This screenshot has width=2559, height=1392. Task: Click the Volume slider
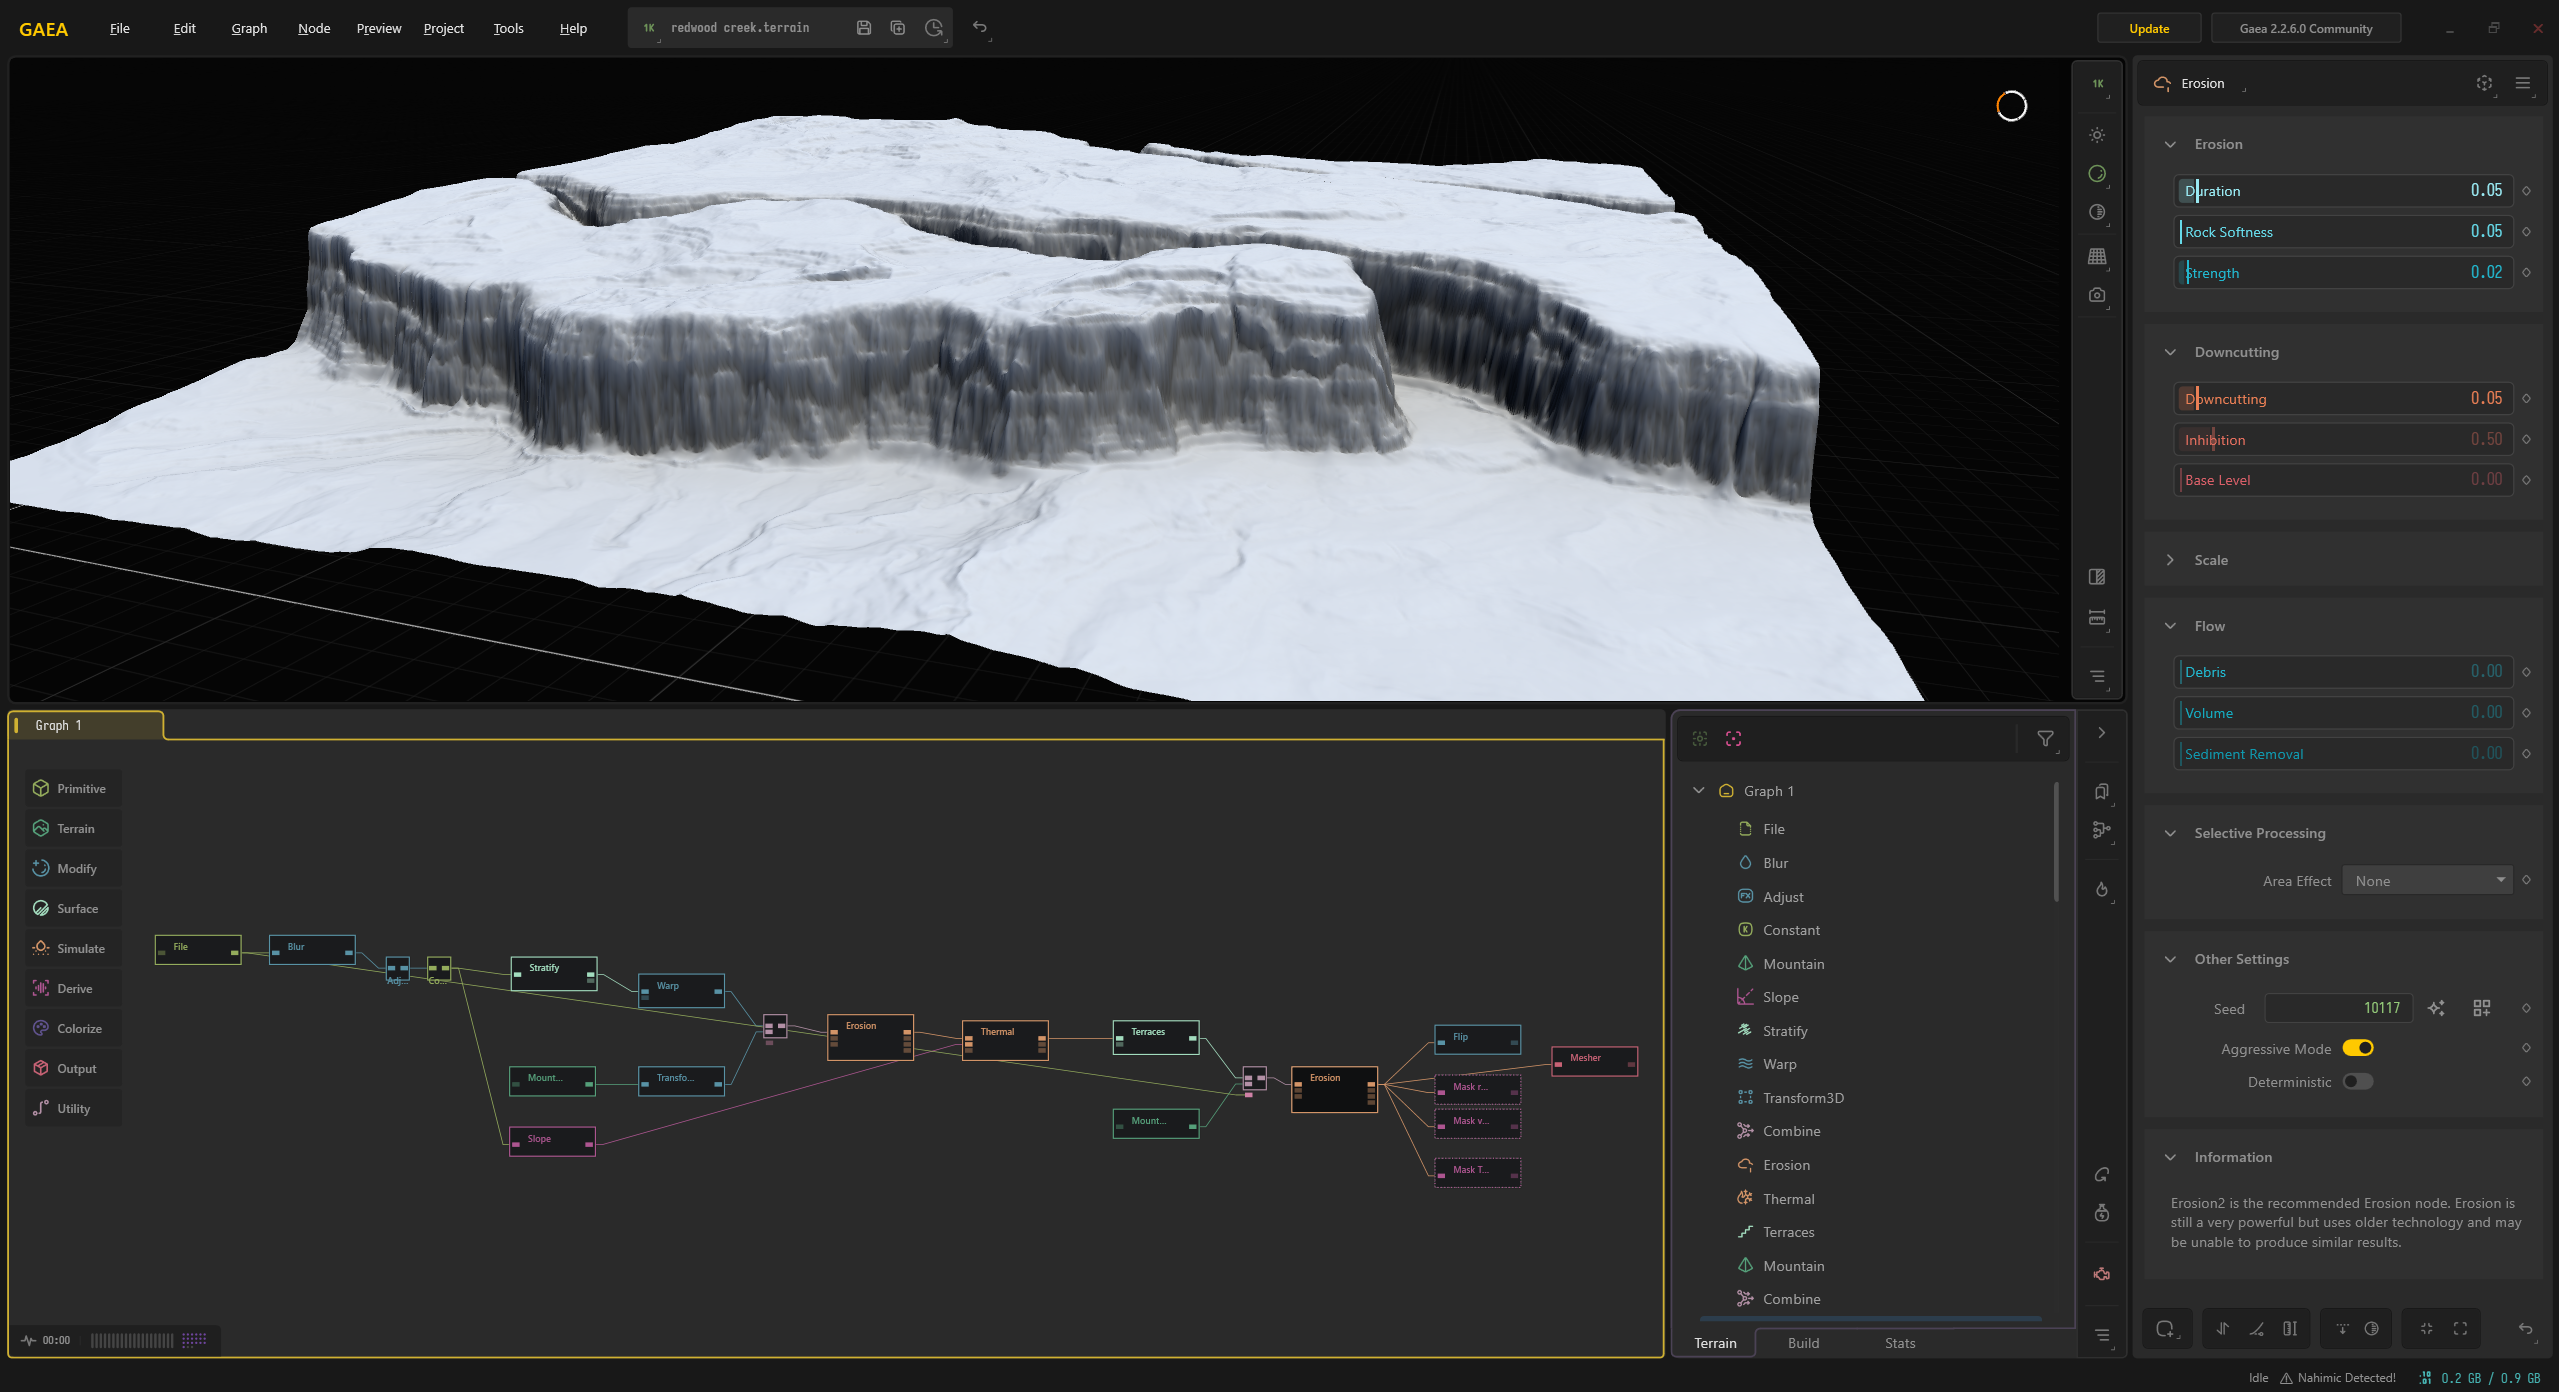pos(2344,713)
